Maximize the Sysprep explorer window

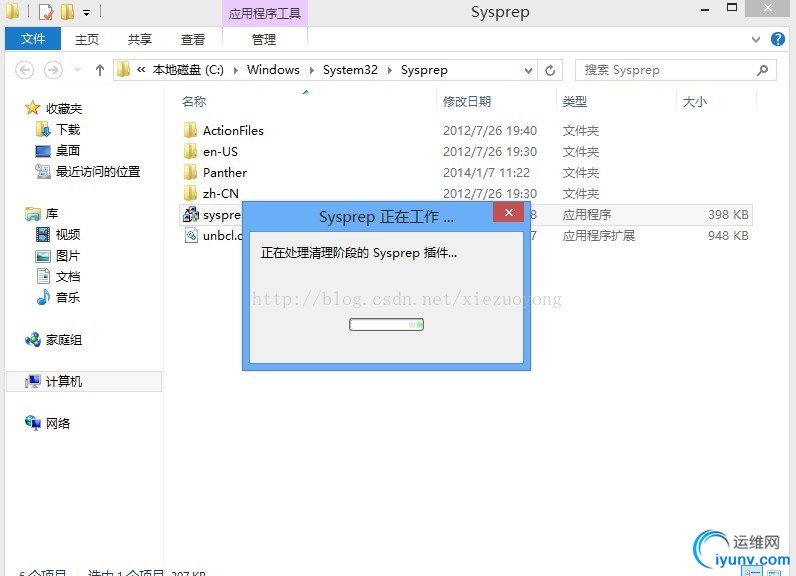732,8
